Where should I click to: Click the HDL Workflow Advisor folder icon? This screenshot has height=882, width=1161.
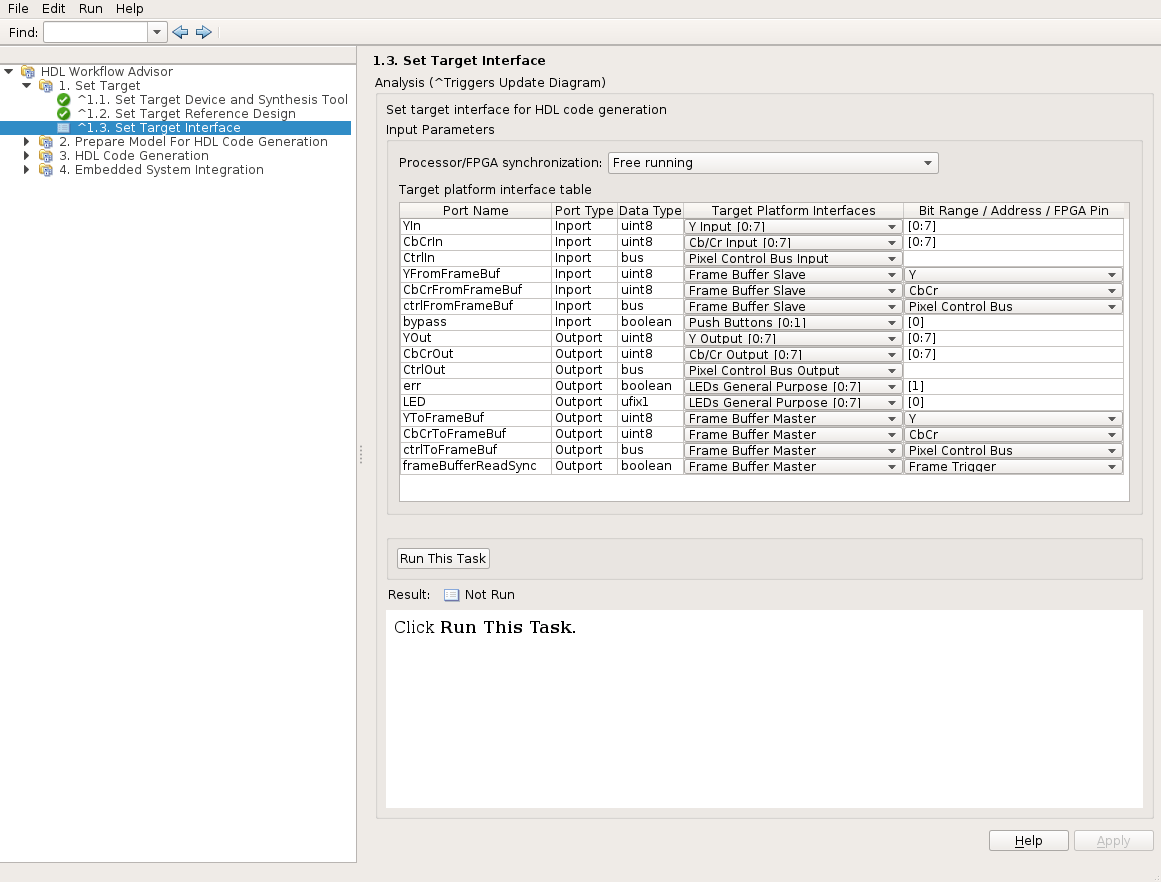[x=28, y=72]
